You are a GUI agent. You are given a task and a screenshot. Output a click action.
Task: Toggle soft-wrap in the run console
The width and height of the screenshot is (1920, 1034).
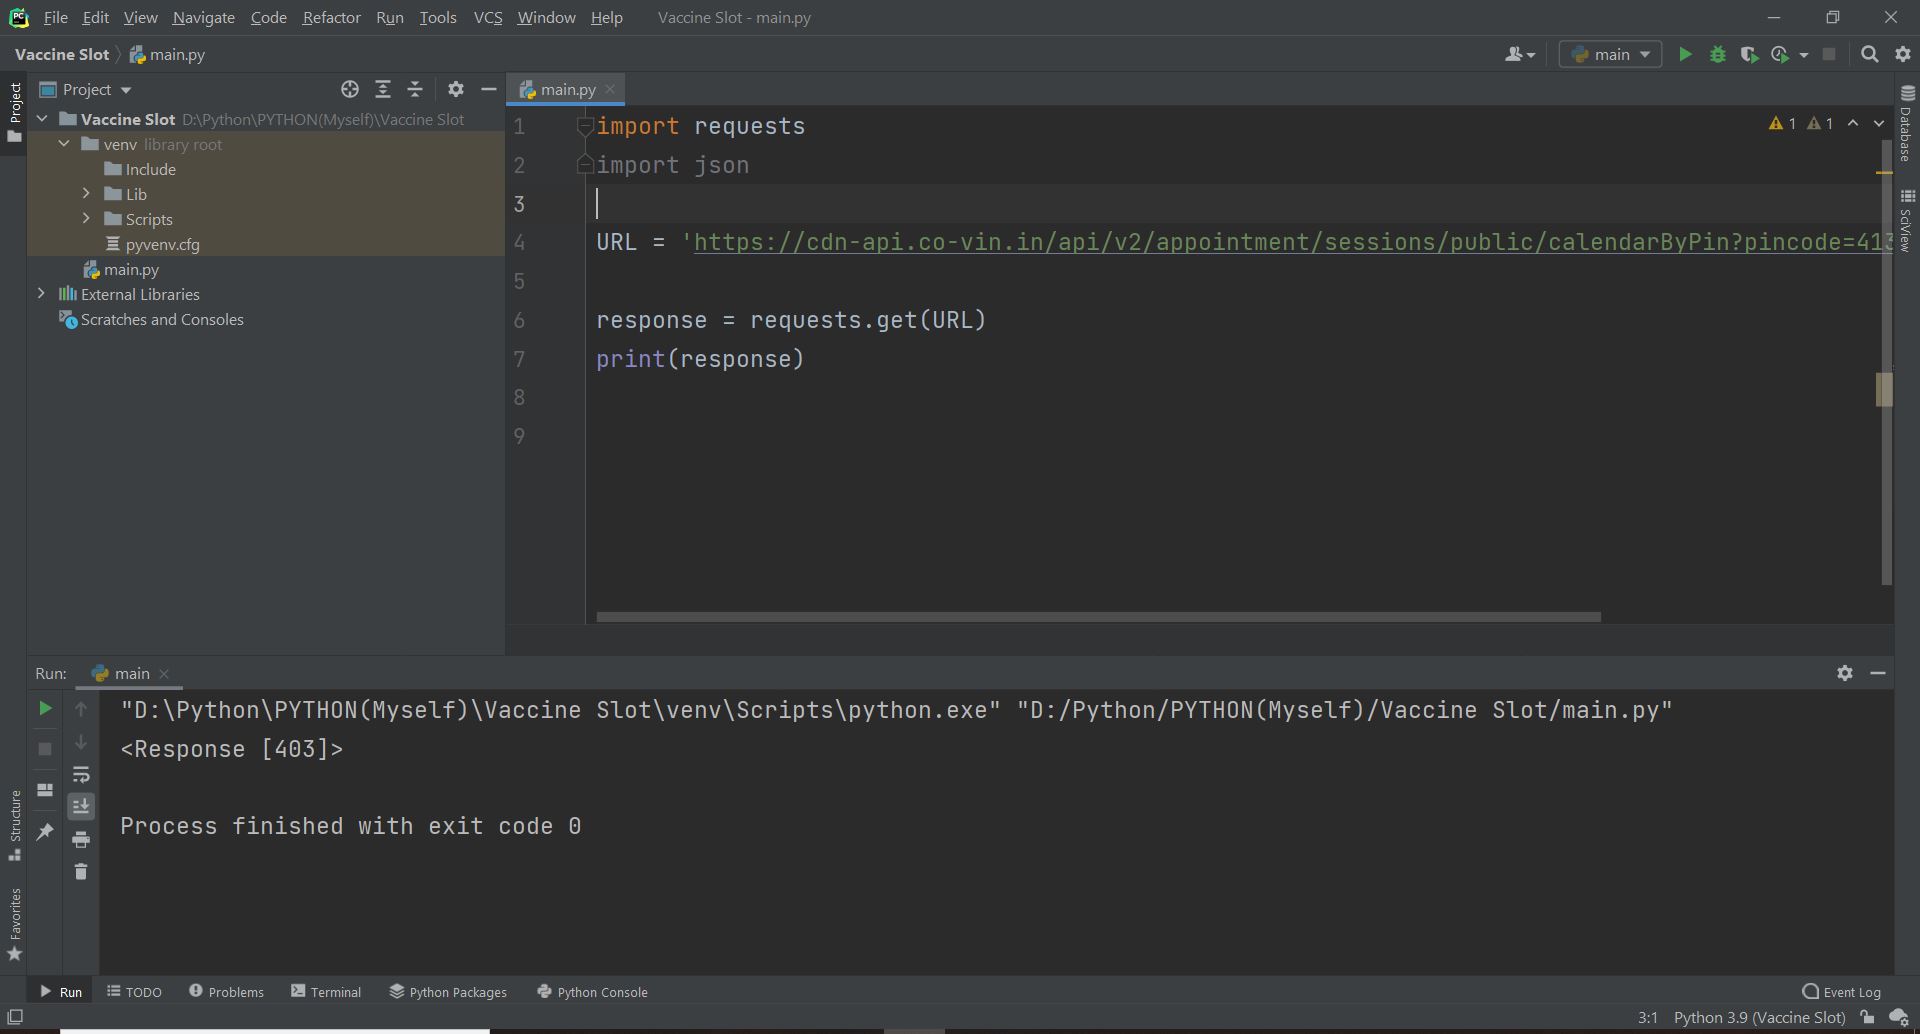coord(82,775)
